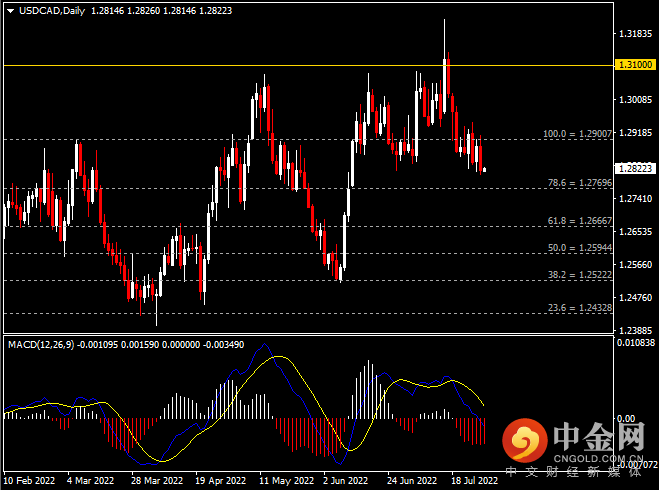Click the 19 Apr 2022 date label
The height and width of the screenshot is (490, 659).
pos(221,480)
